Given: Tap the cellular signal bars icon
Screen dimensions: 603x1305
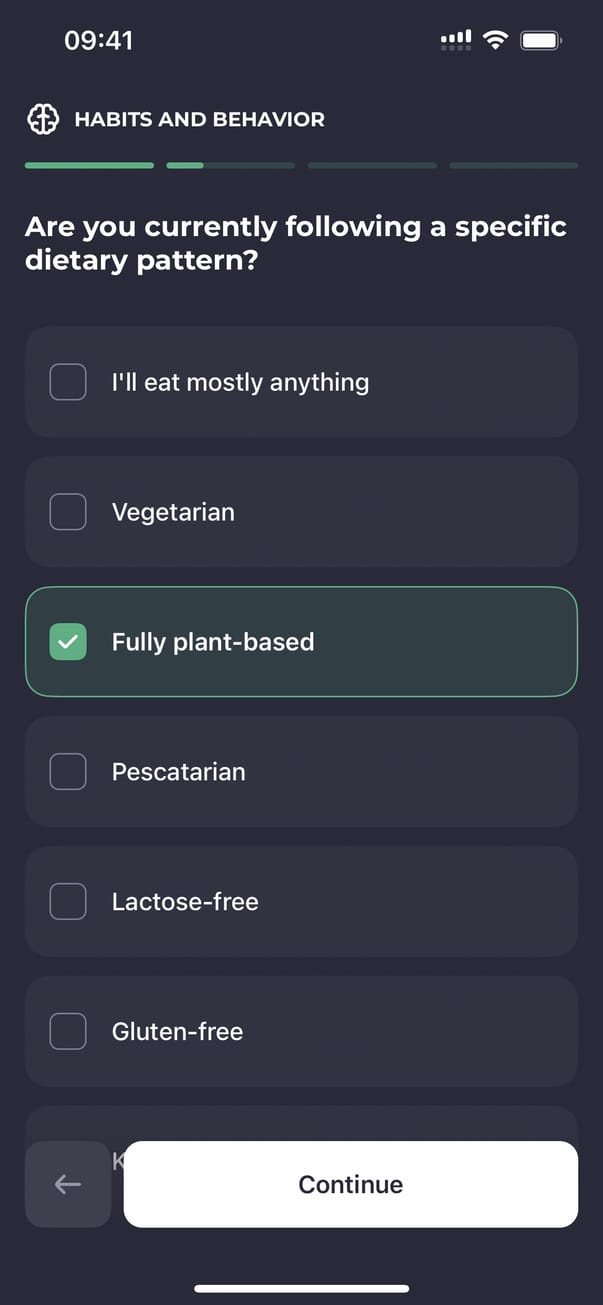Looking at the screenshot, I should [x=456, y=40].
